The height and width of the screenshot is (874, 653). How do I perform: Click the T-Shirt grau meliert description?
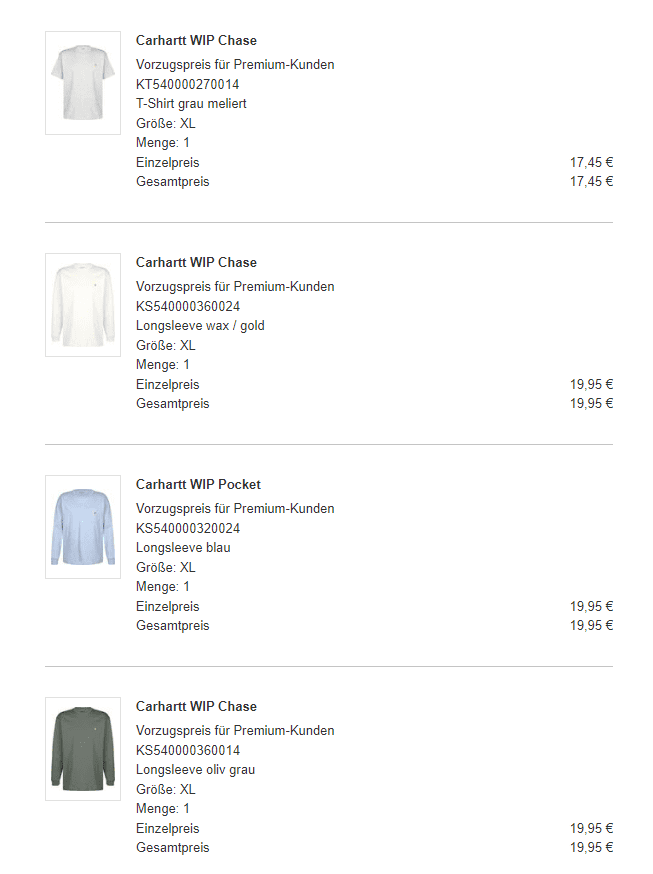pos(191,104)
